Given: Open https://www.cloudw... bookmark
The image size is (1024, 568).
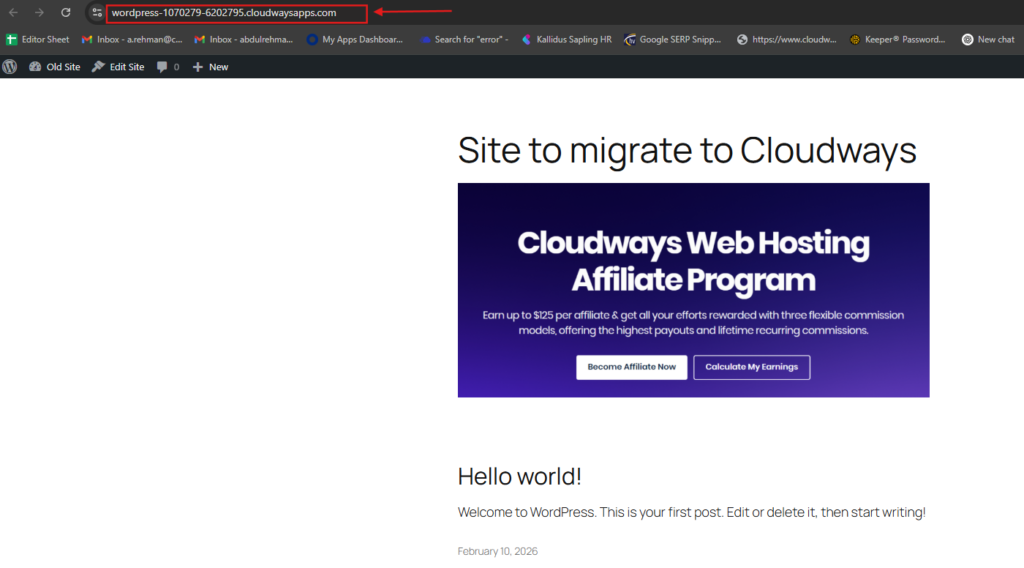Looking at the screenshot, I should click(x=786, y=40).
